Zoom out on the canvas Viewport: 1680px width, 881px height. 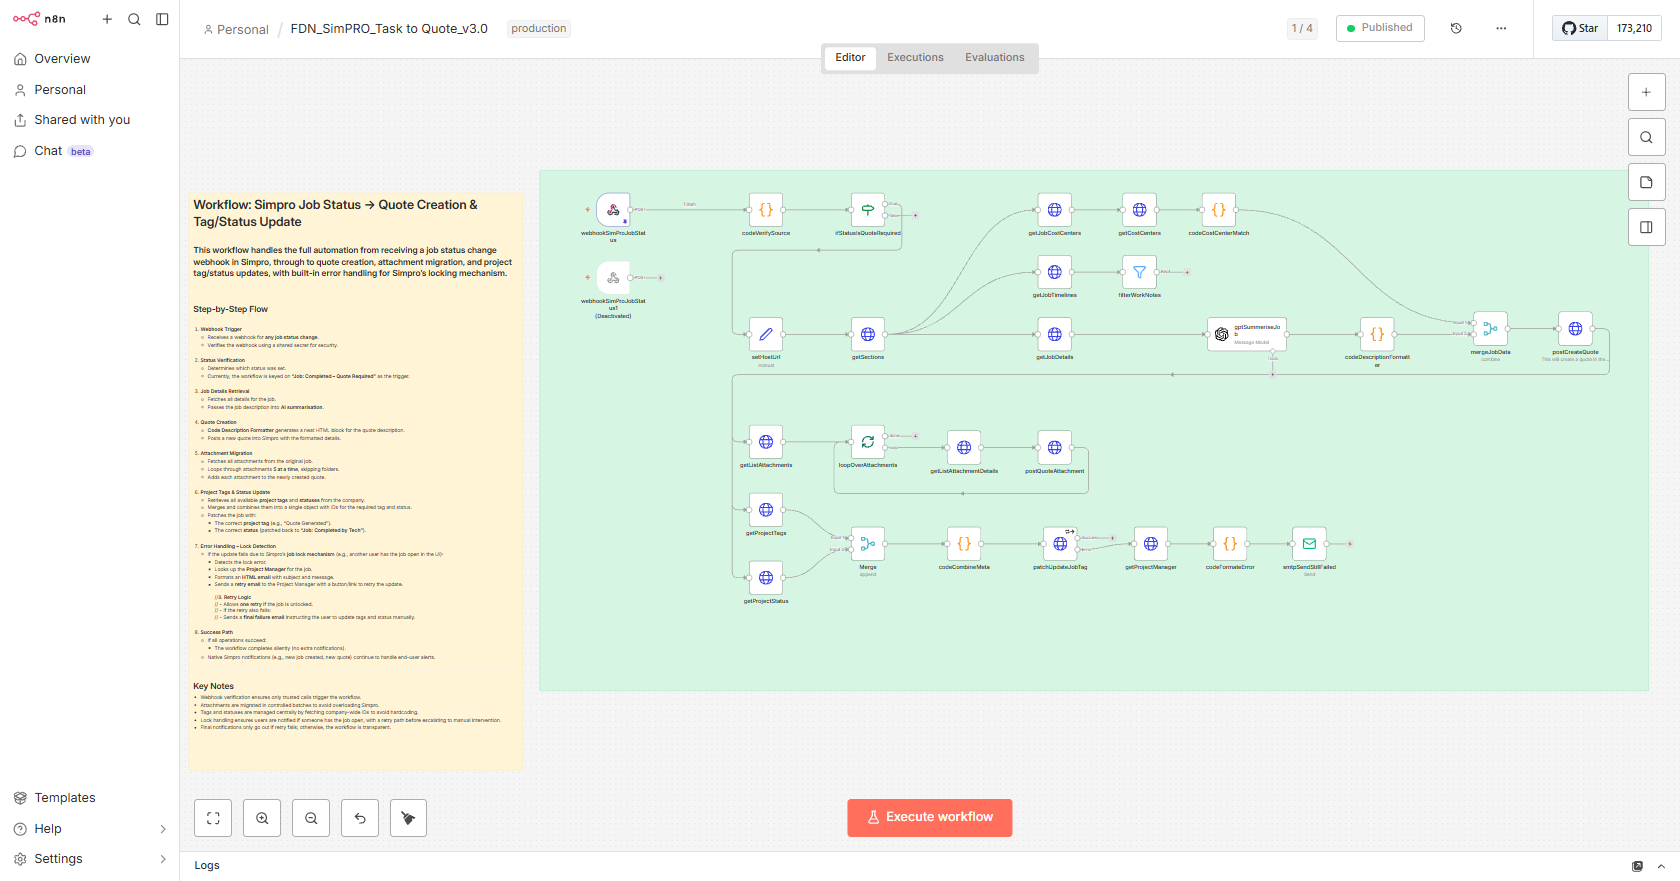[311, 818]
